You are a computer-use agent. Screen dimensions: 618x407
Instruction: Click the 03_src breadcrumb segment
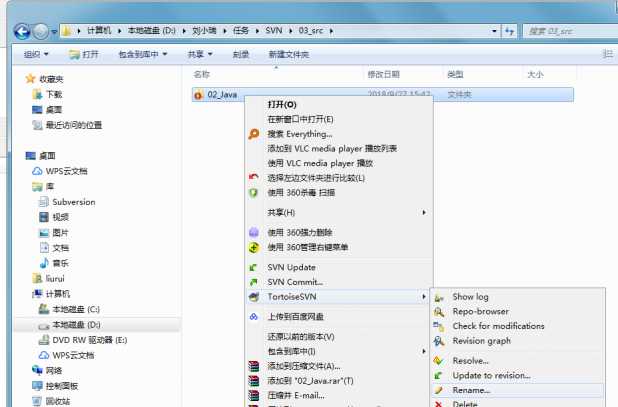pyautogui.click(x=311, y=30)
